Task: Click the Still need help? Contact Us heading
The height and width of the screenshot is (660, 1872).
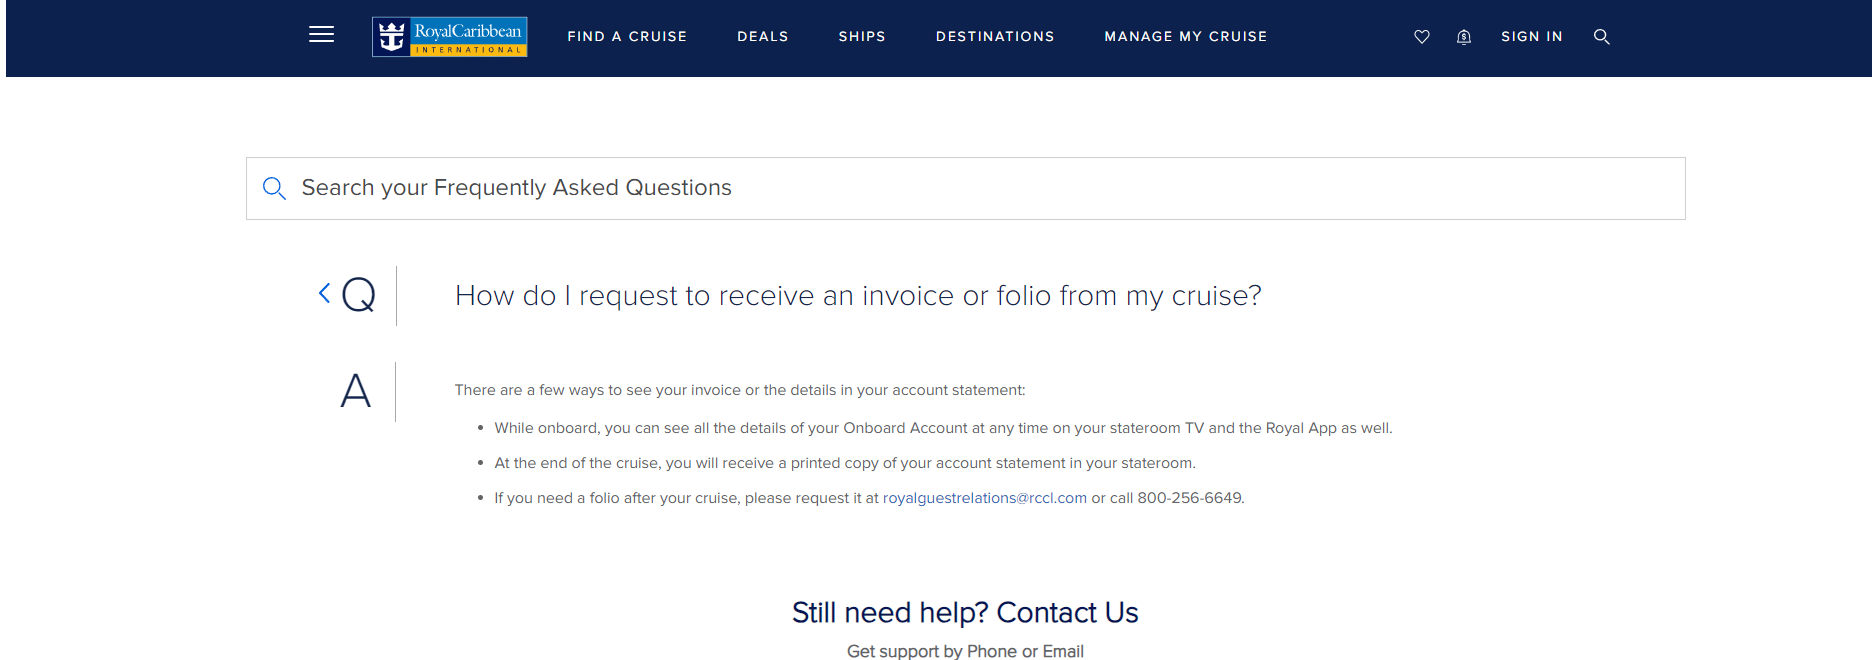Action: click(x=965, y=612)
